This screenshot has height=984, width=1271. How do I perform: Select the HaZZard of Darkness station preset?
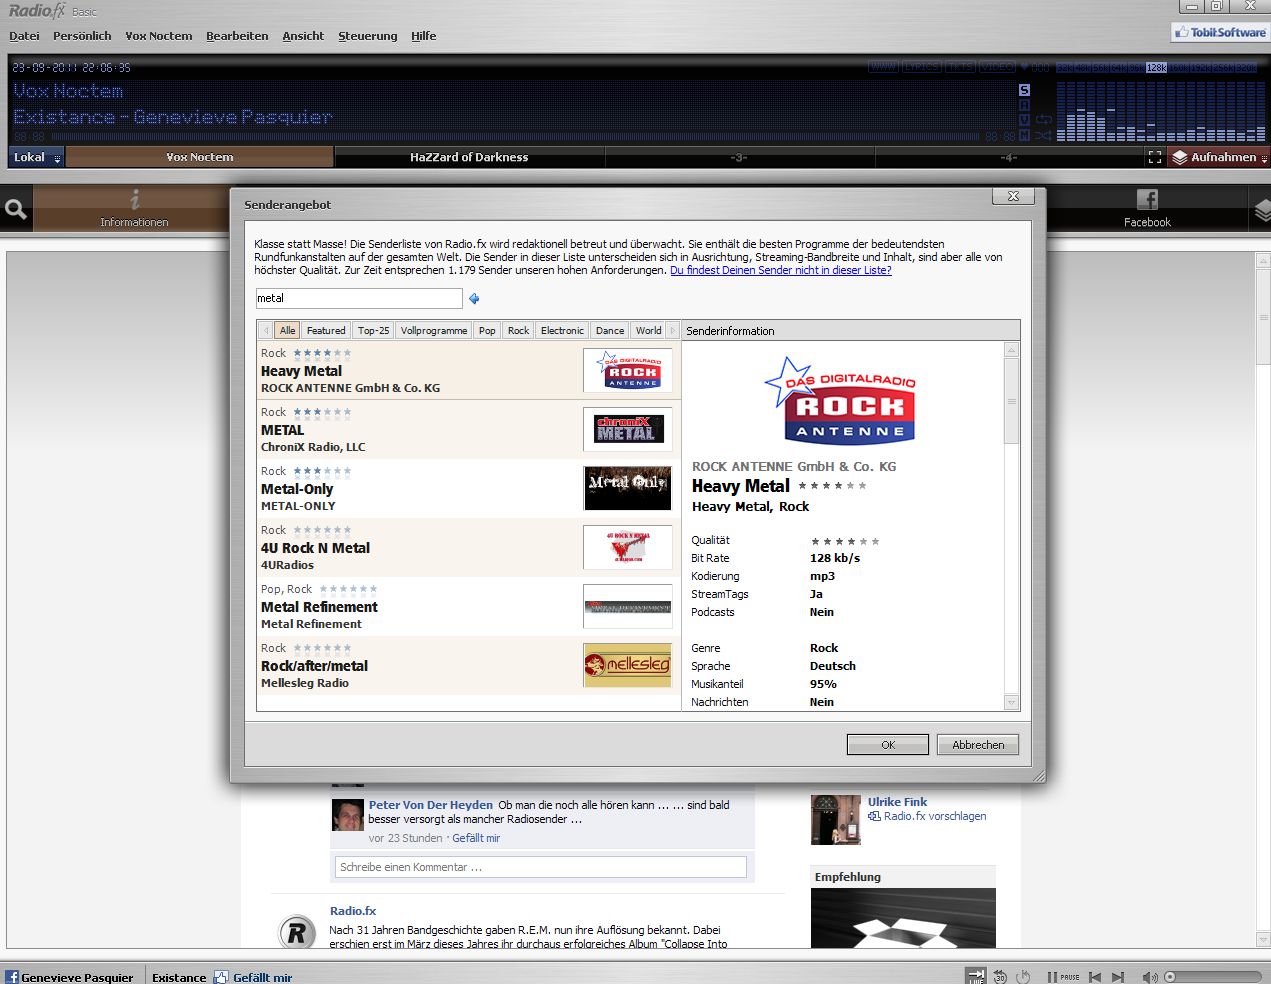469,157
